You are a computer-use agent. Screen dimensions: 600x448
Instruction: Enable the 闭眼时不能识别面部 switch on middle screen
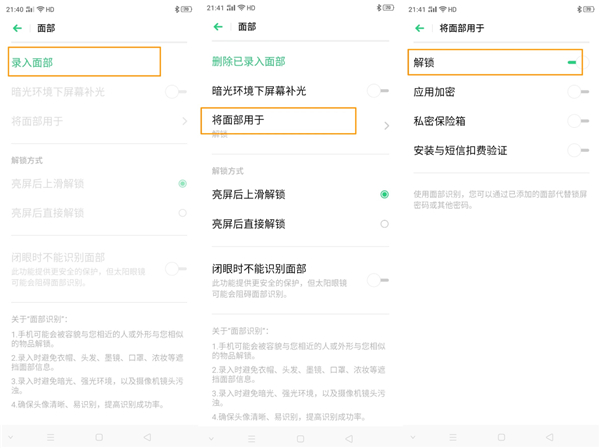377,281
